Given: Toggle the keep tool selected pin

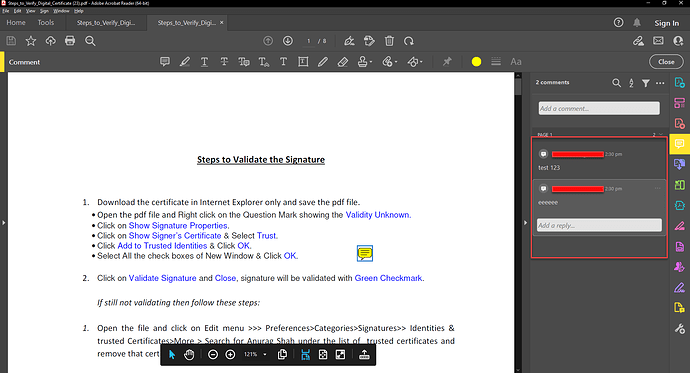Looking at the screenshot, I should coord(447,62).
